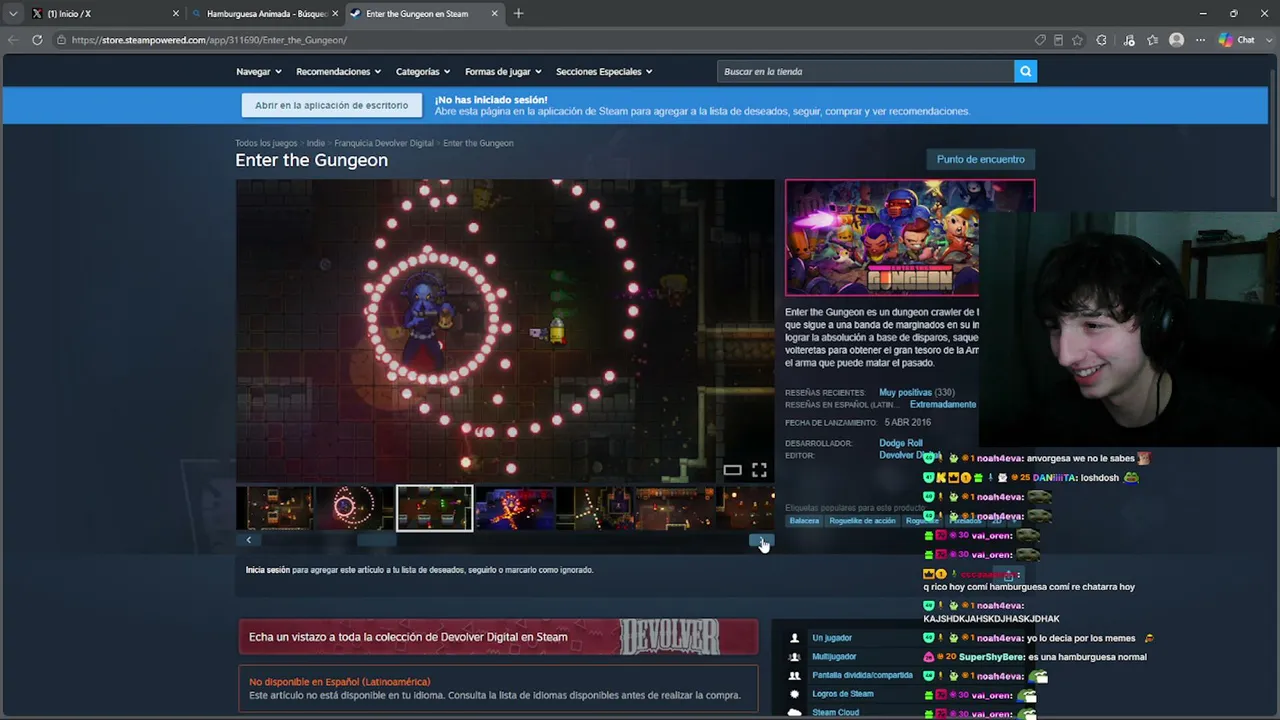Select the thumbnail showing a bullet ring
Screen dimensions: 1280x720
click(x=355, y=508)
